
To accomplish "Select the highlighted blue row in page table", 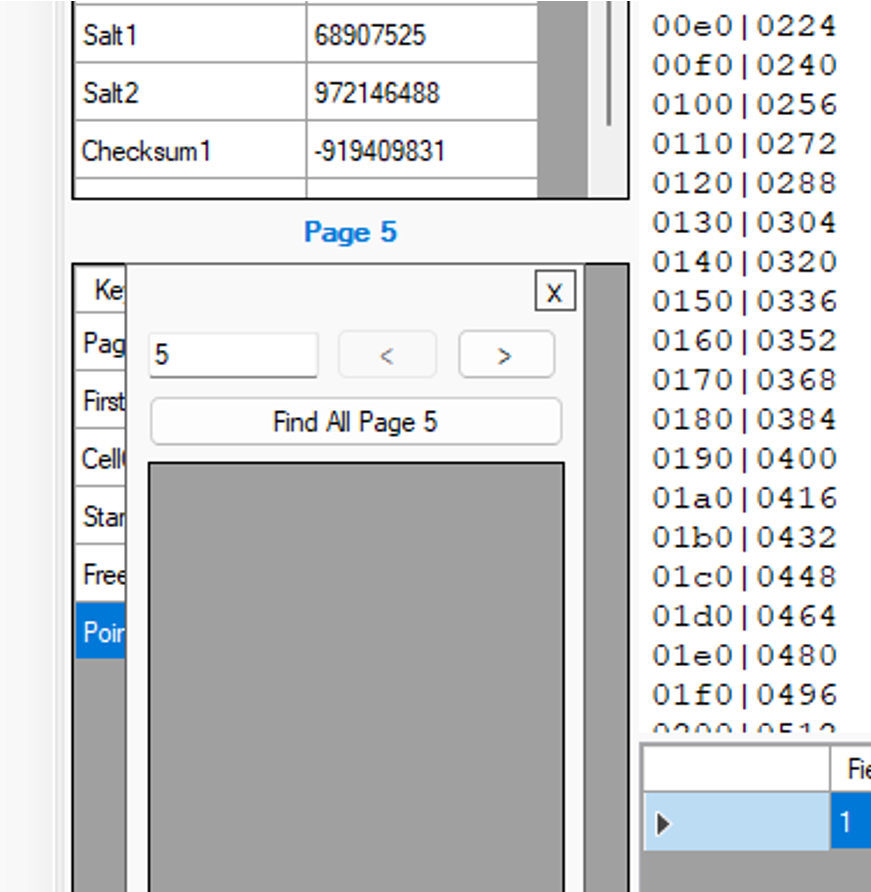I will click(100, 632).
